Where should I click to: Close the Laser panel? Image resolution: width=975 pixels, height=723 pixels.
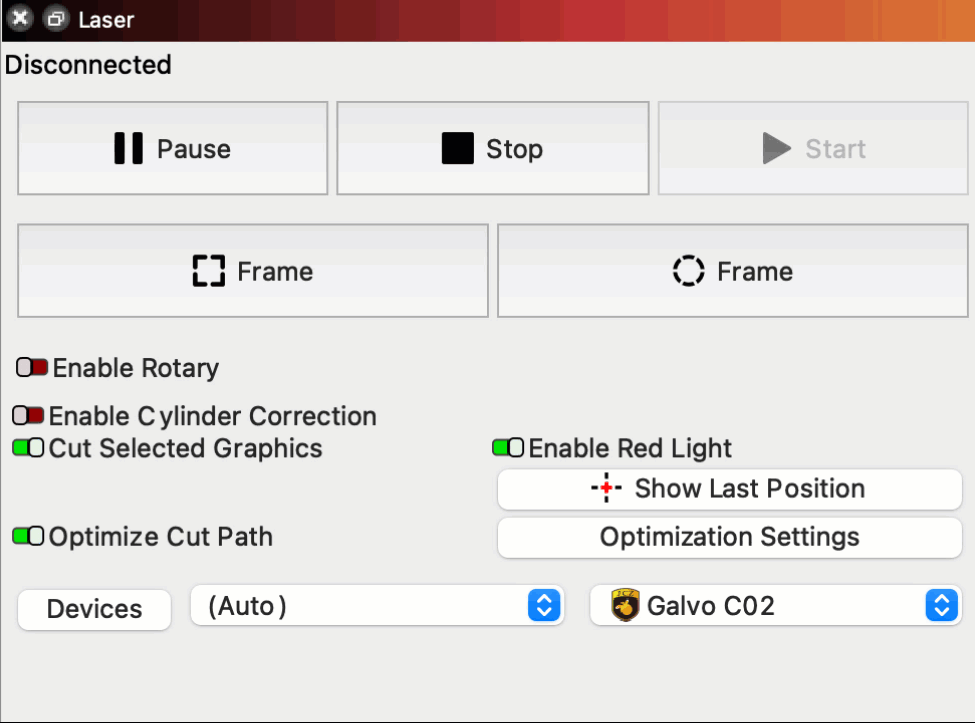click(20, 19)
